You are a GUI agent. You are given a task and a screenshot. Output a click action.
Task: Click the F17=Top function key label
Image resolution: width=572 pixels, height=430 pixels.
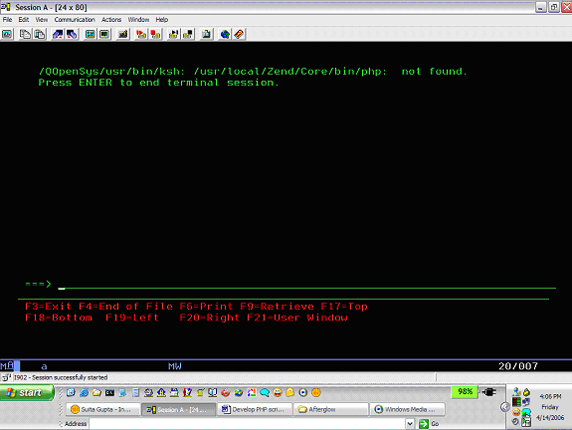344,306
